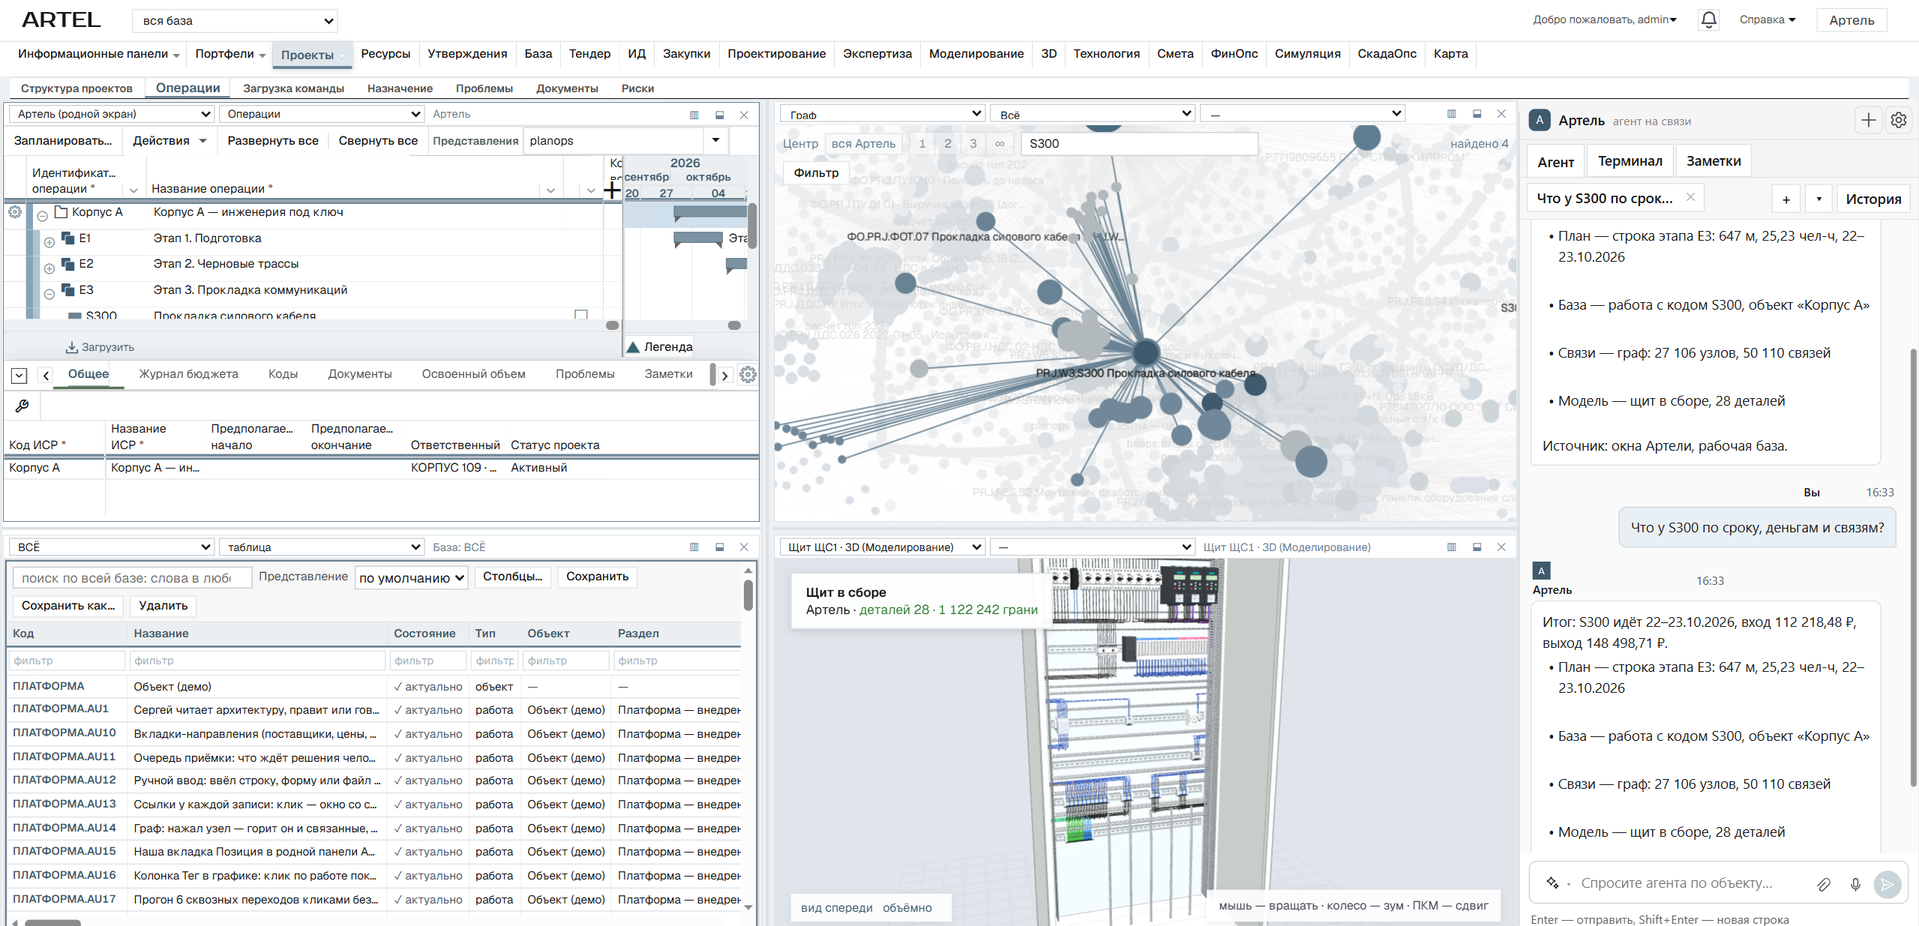
Task: Switch the 3D view to объёмно mode
Action: (907, 908)
